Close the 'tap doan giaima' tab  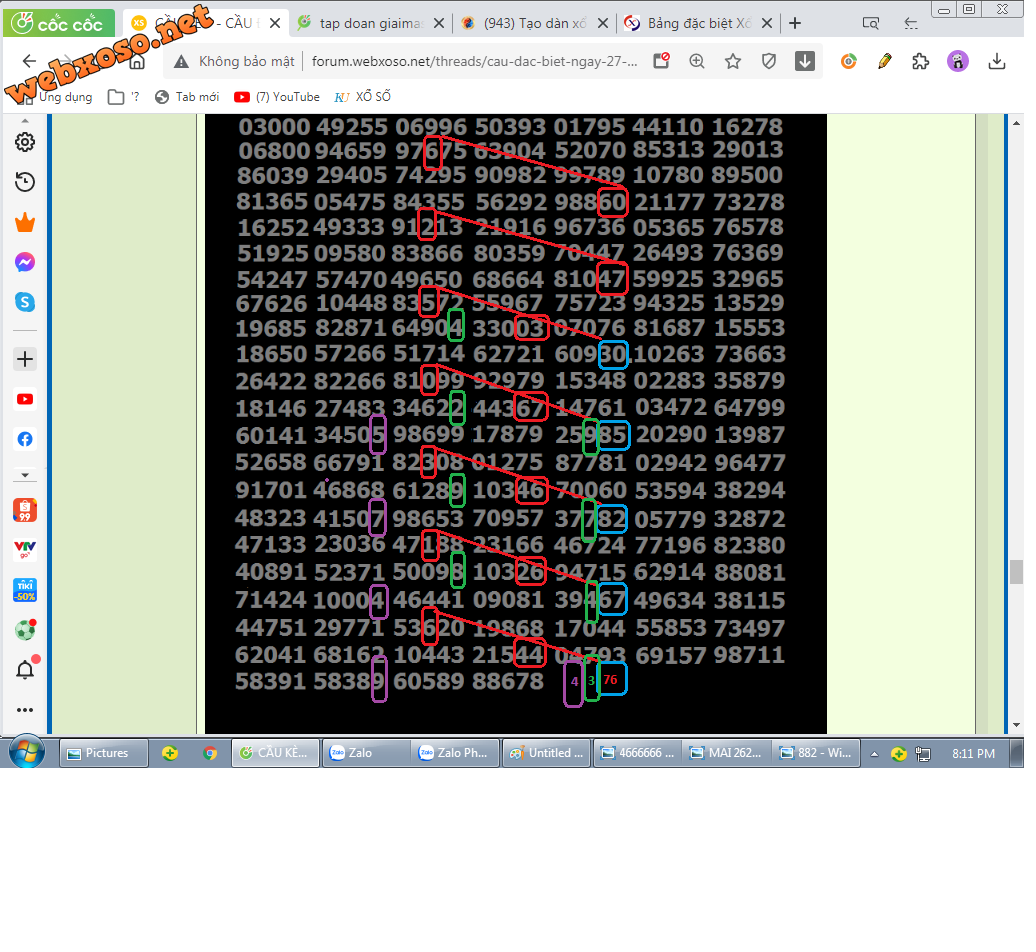pyautogui.click(x=439, y=23)
